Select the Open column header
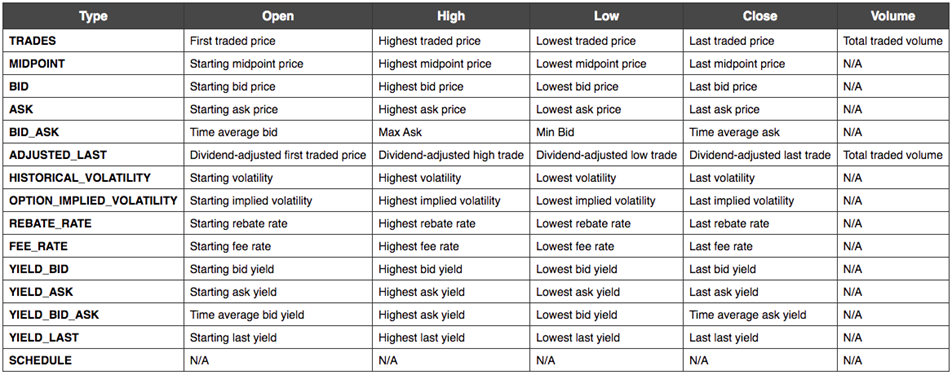 (278, 16)
